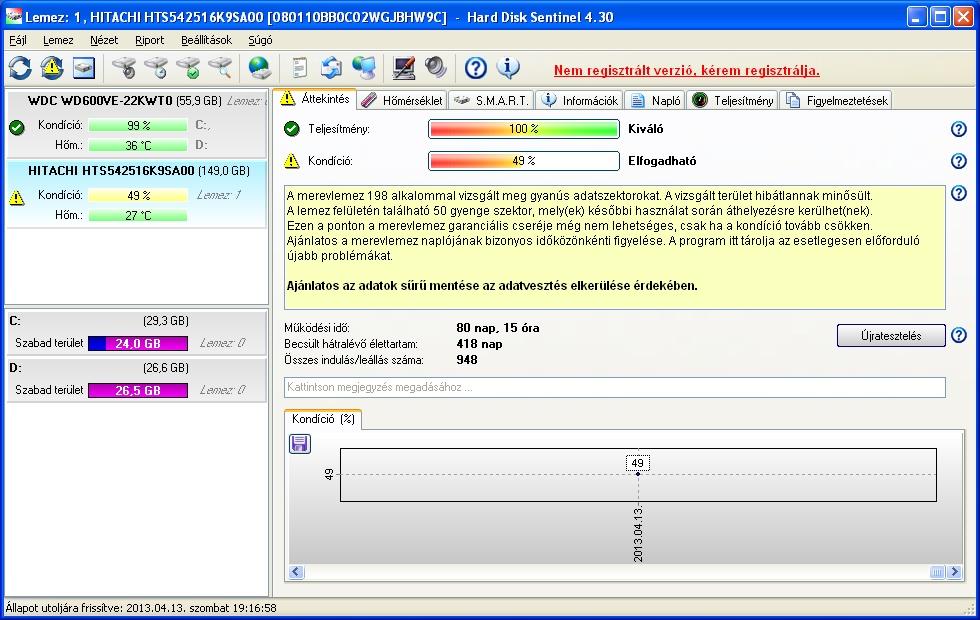Viewport: 980px width, 620px height.
Task: Open the Lemez menu
Action: [x=58, y=40]
